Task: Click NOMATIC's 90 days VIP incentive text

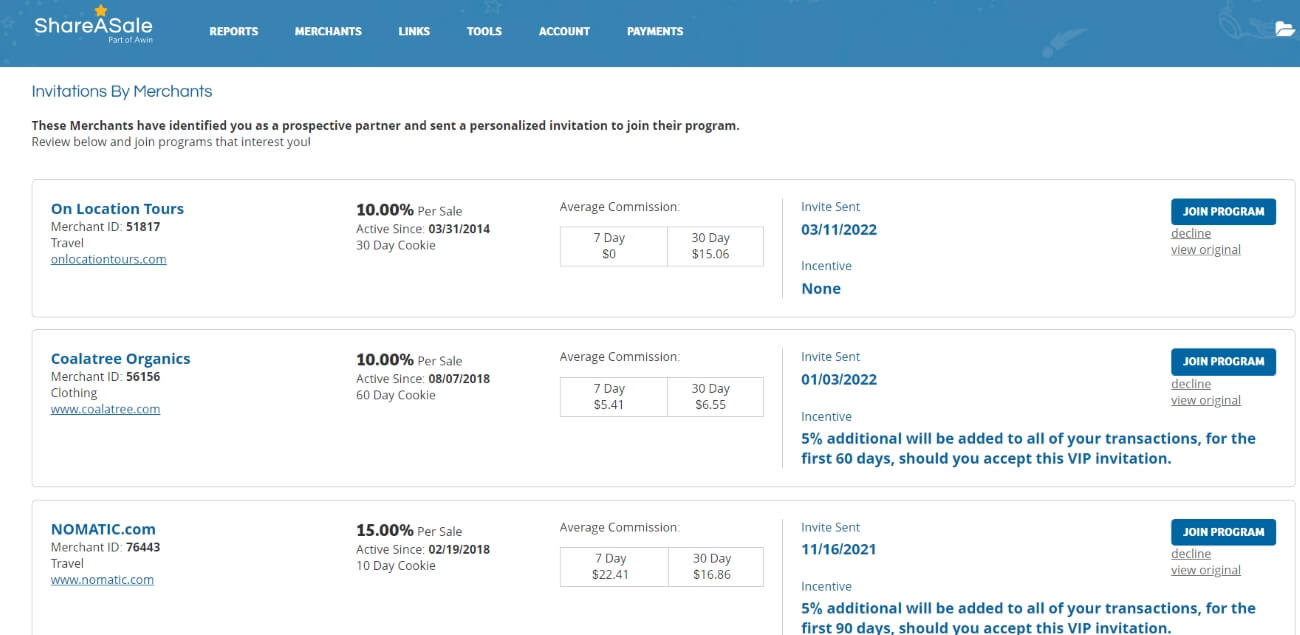Action: [1028, 618]
